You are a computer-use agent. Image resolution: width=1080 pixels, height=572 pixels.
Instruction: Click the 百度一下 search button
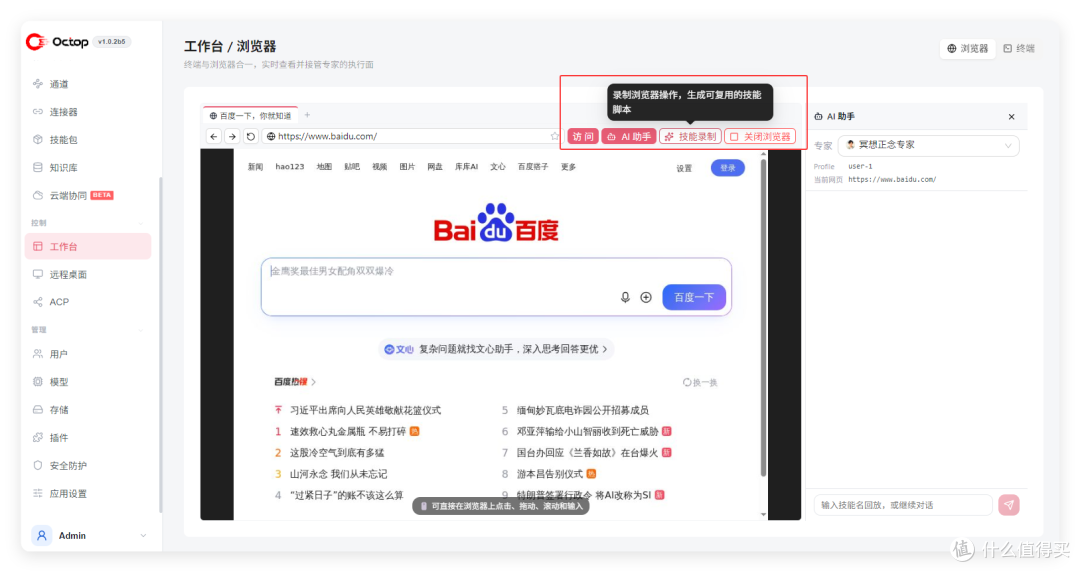click(694, 297)
